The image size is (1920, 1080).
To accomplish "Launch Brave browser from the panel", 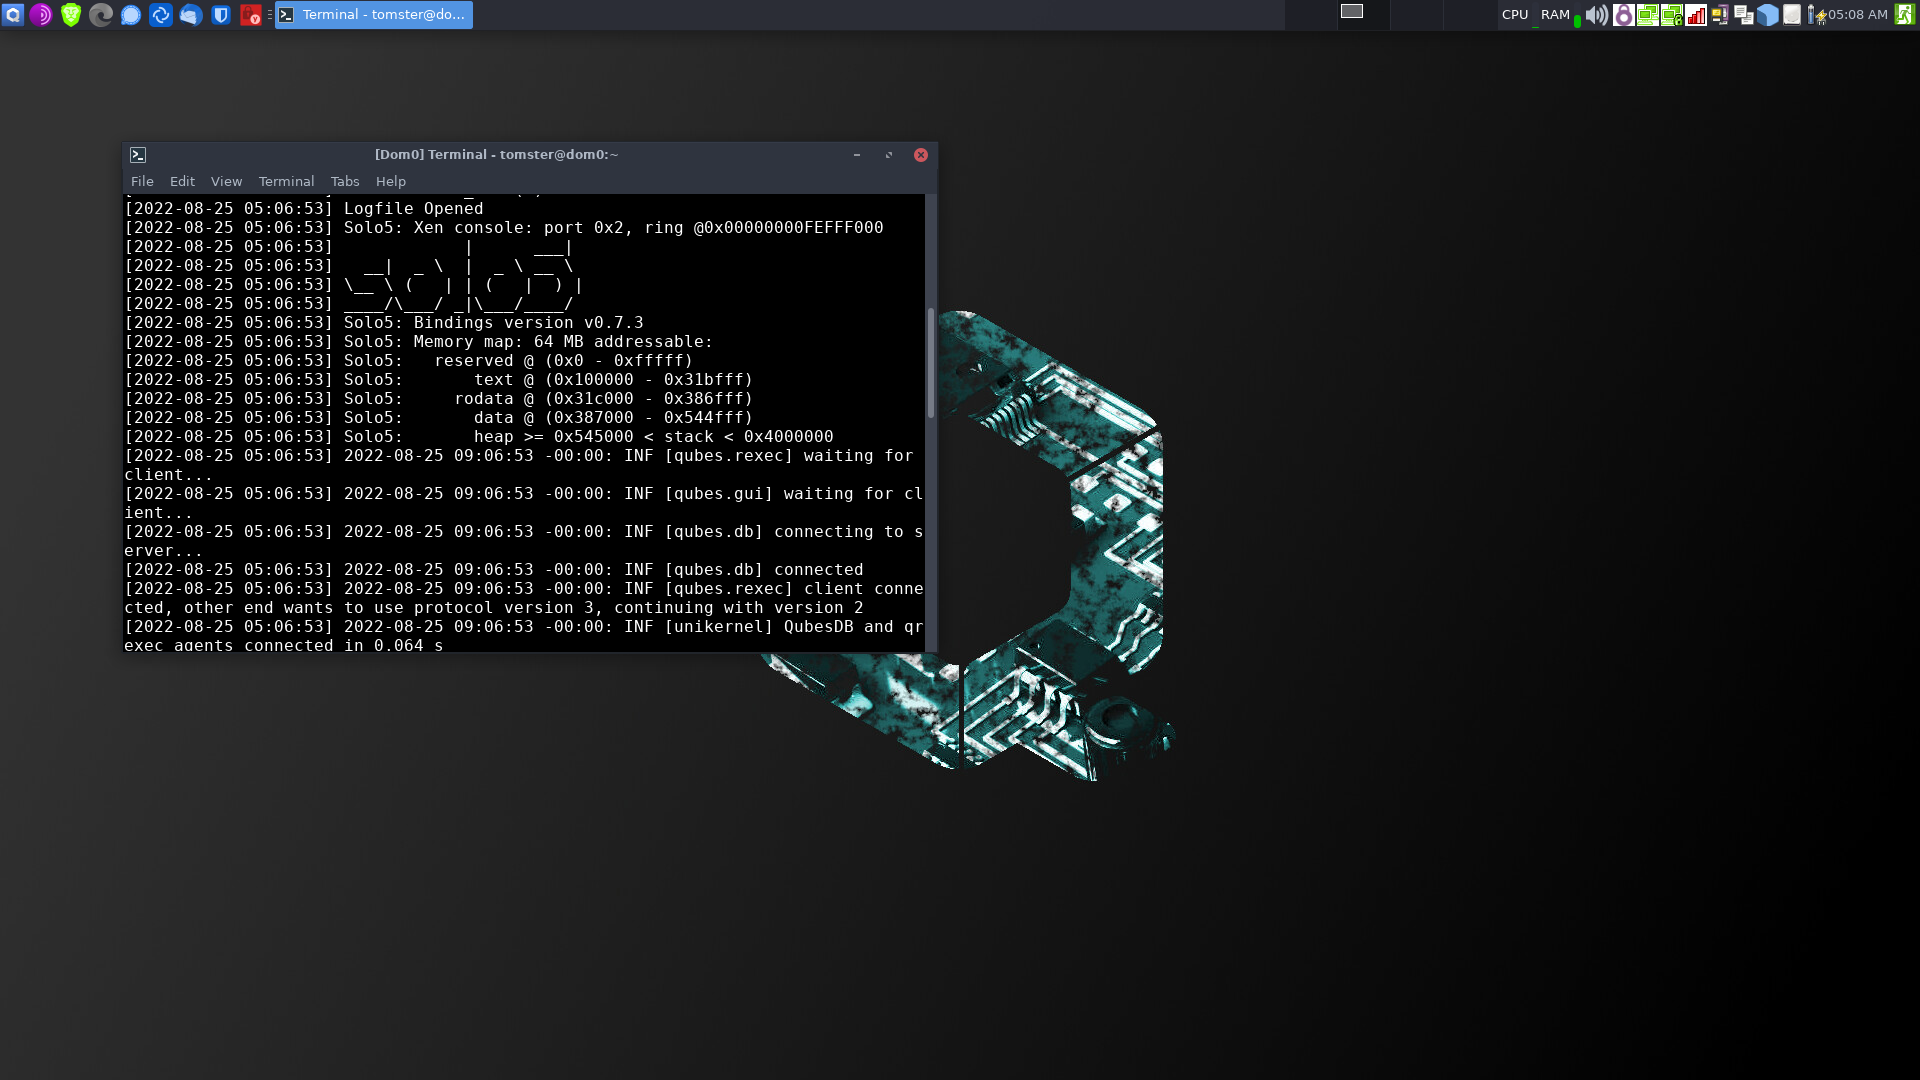I will tap(71, 15).
